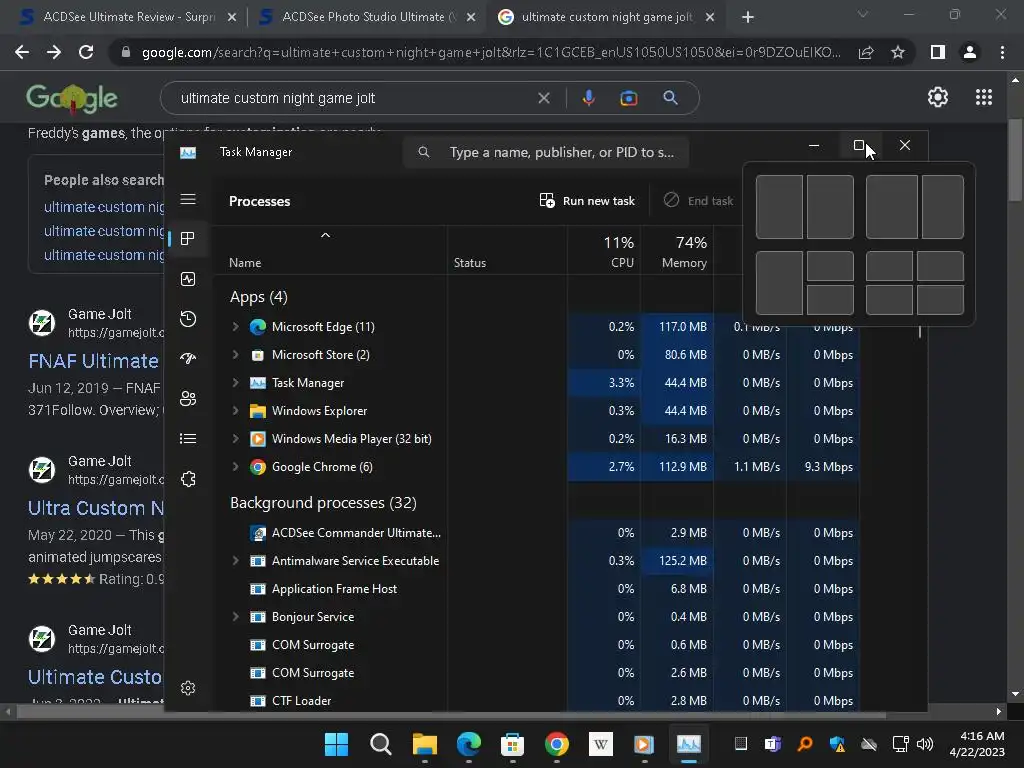Open Startup apps icon in sidebar
Screen dimensions: 1024x768
pos(188,359)
